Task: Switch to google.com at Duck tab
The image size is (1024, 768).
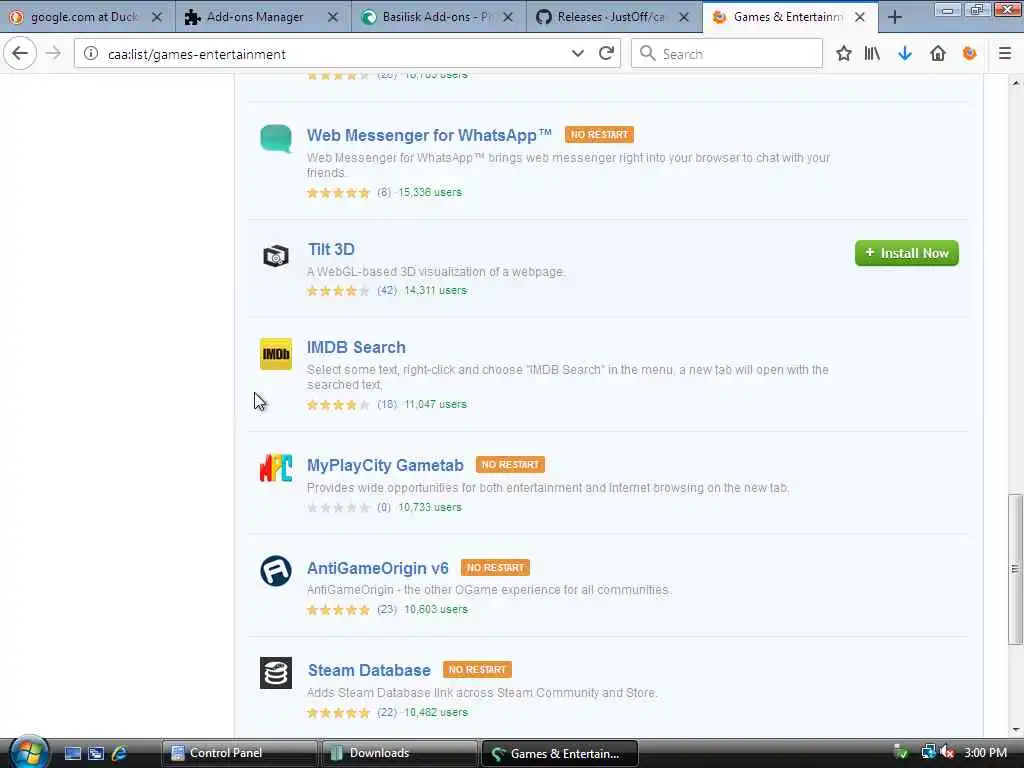Action: tap(87, 17)
